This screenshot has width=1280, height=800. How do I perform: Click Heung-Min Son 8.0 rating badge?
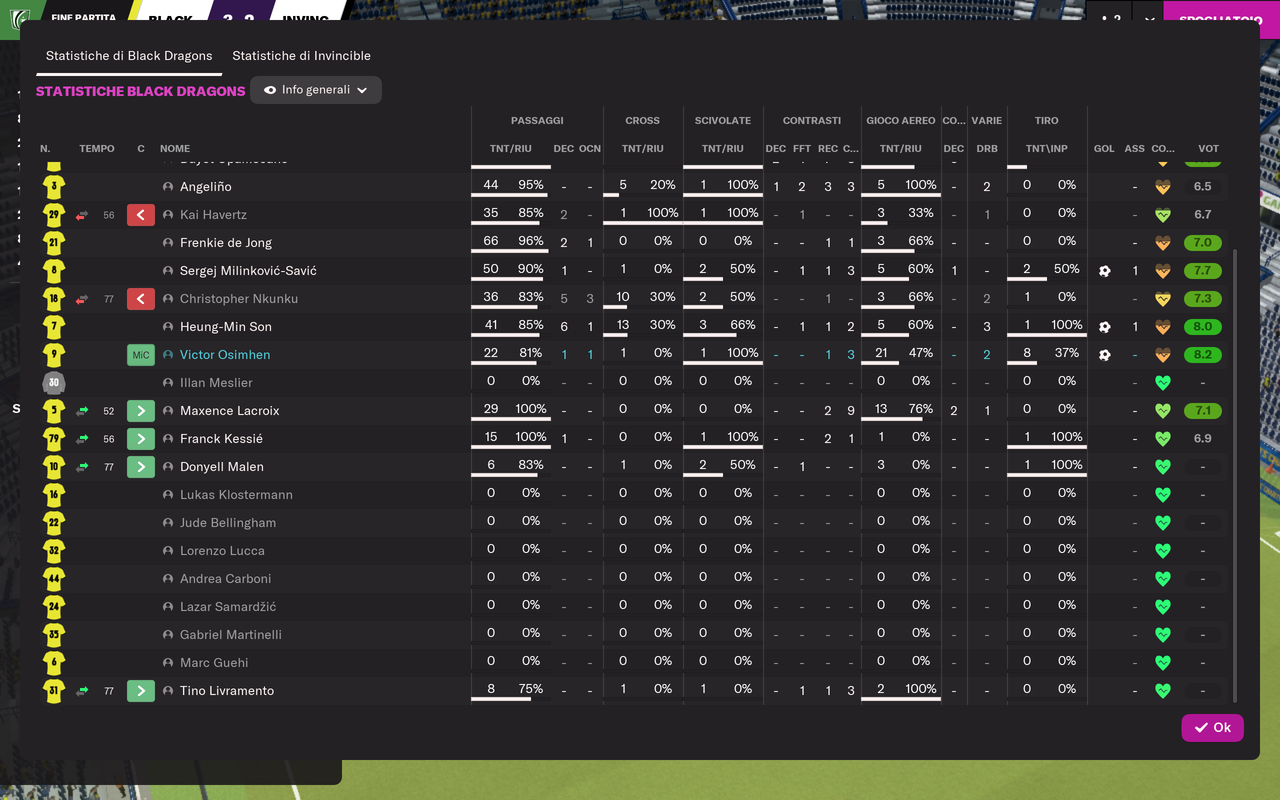coord(1202,327)
